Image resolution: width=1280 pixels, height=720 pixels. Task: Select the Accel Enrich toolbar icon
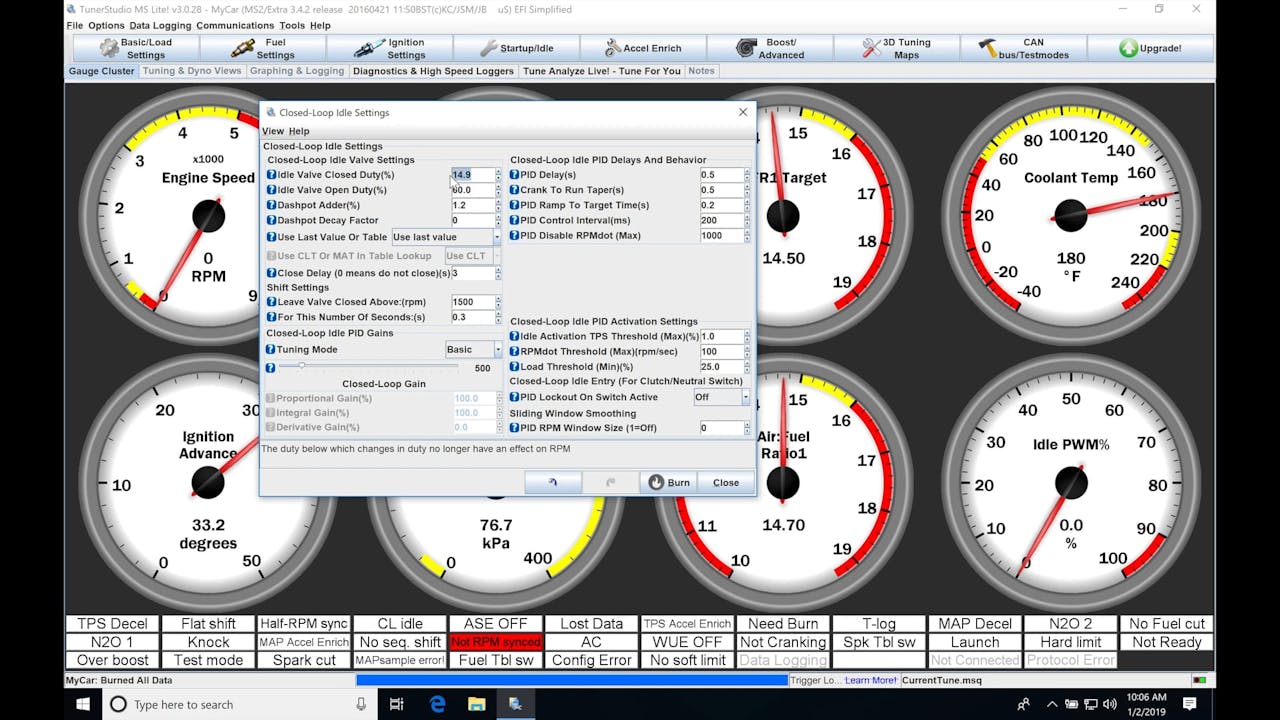point(612,47)
